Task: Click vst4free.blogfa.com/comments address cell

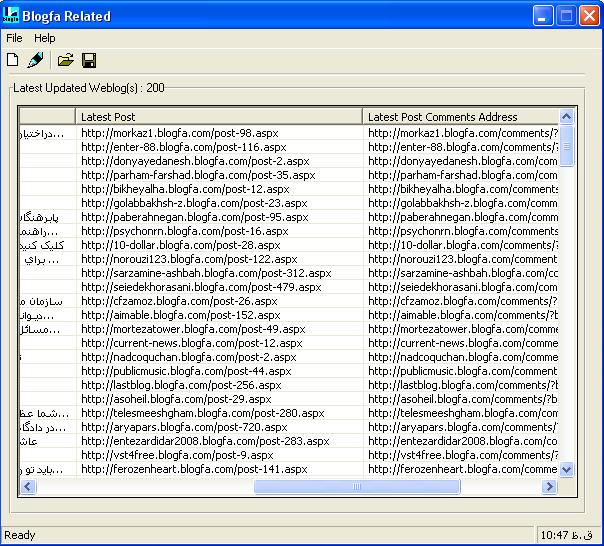Action: (461, 455)
